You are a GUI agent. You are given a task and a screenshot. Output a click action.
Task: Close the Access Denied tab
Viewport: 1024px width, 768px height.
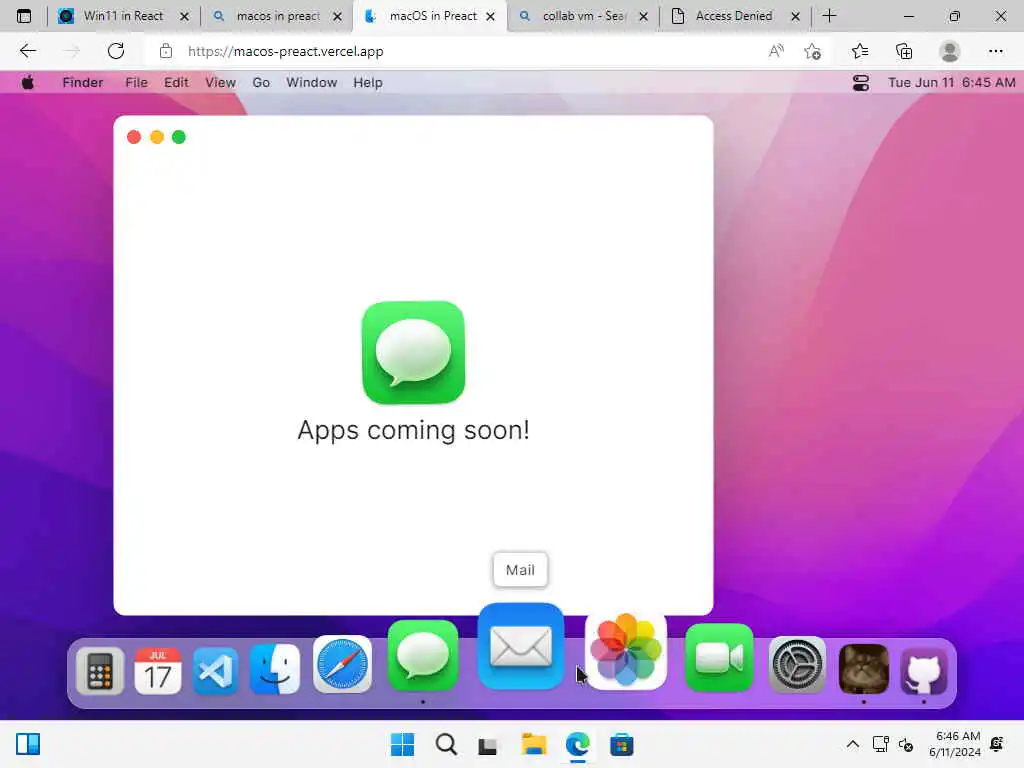pos(795,16)
